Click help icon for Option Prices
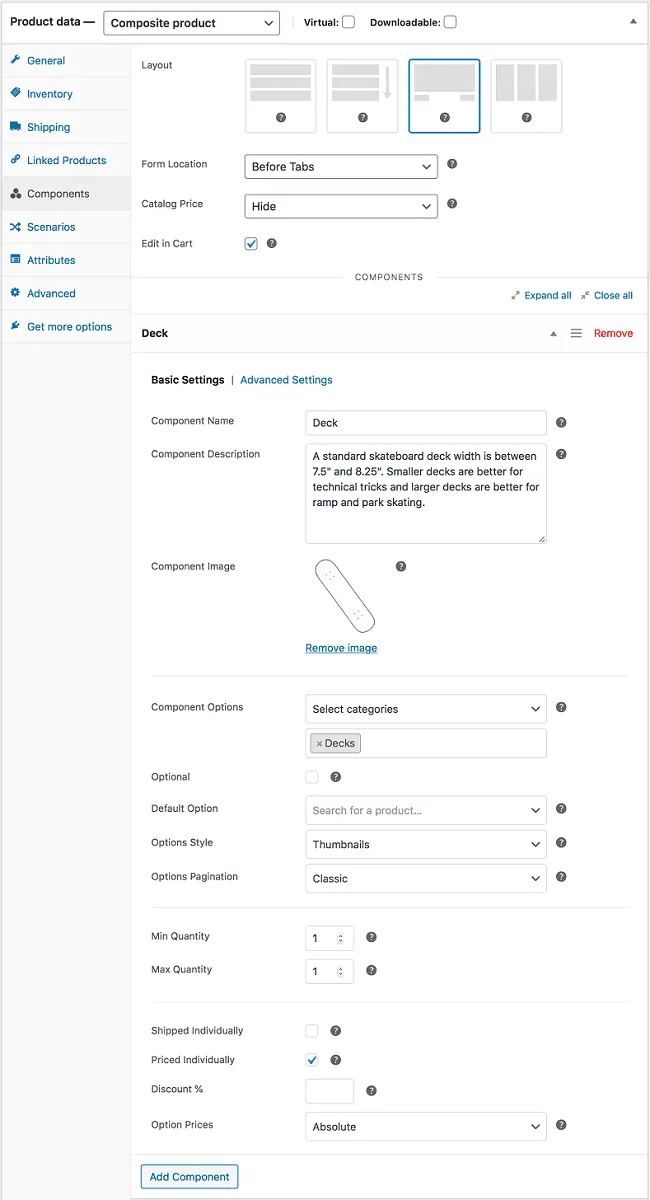Screen dimensions: 650x1200 (x=561, y=1125)
